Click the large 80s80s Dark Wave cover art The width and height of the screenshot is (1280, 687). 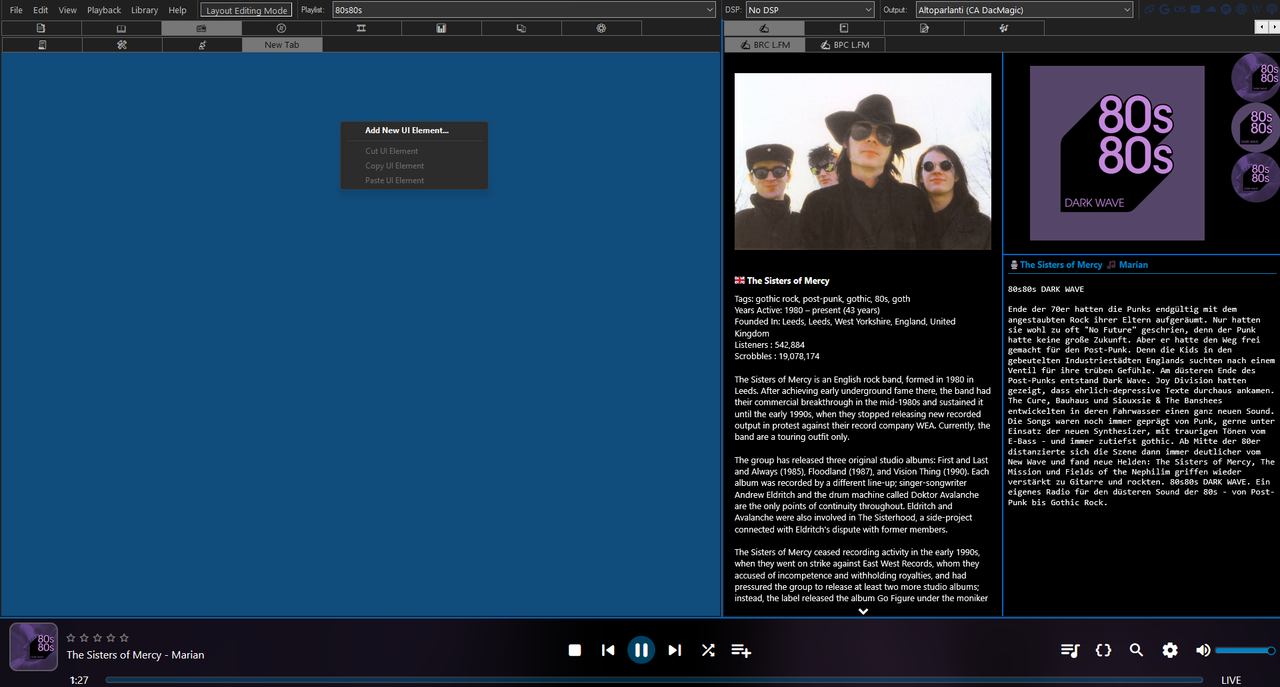1117,153
